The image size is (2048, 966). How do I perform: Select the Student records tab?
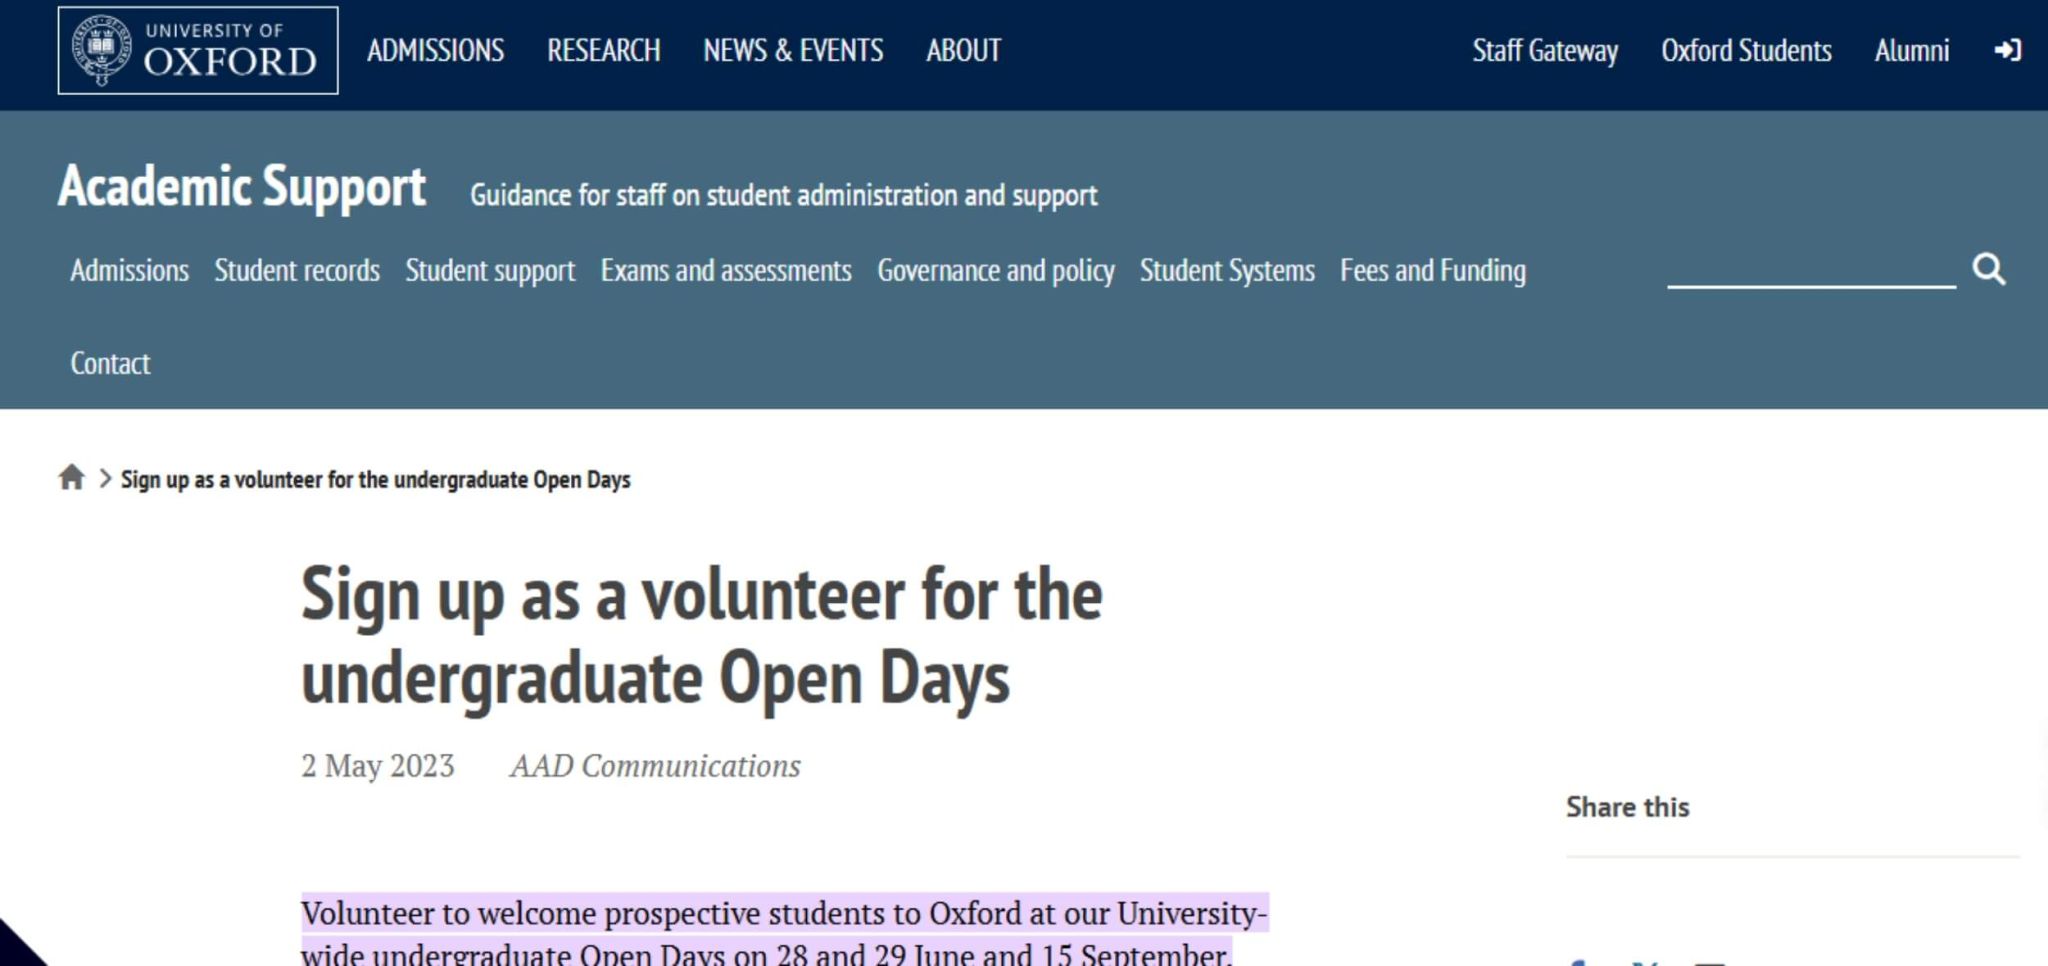297,270
